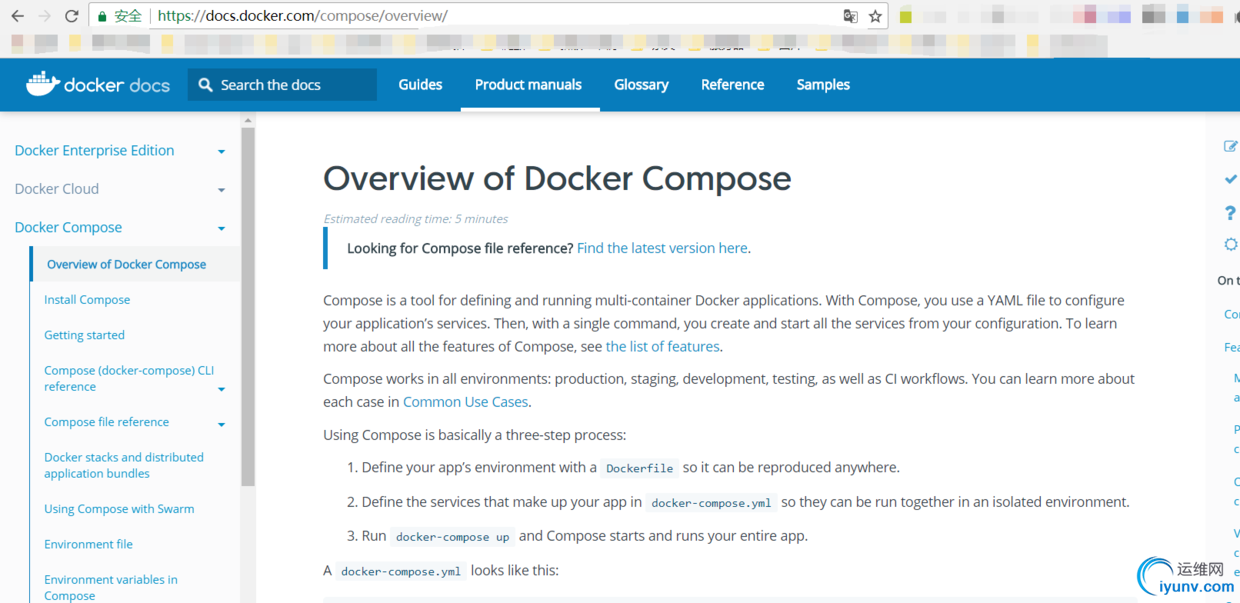
Task: Select the Product manuals tab
Action: click(528, 85)
